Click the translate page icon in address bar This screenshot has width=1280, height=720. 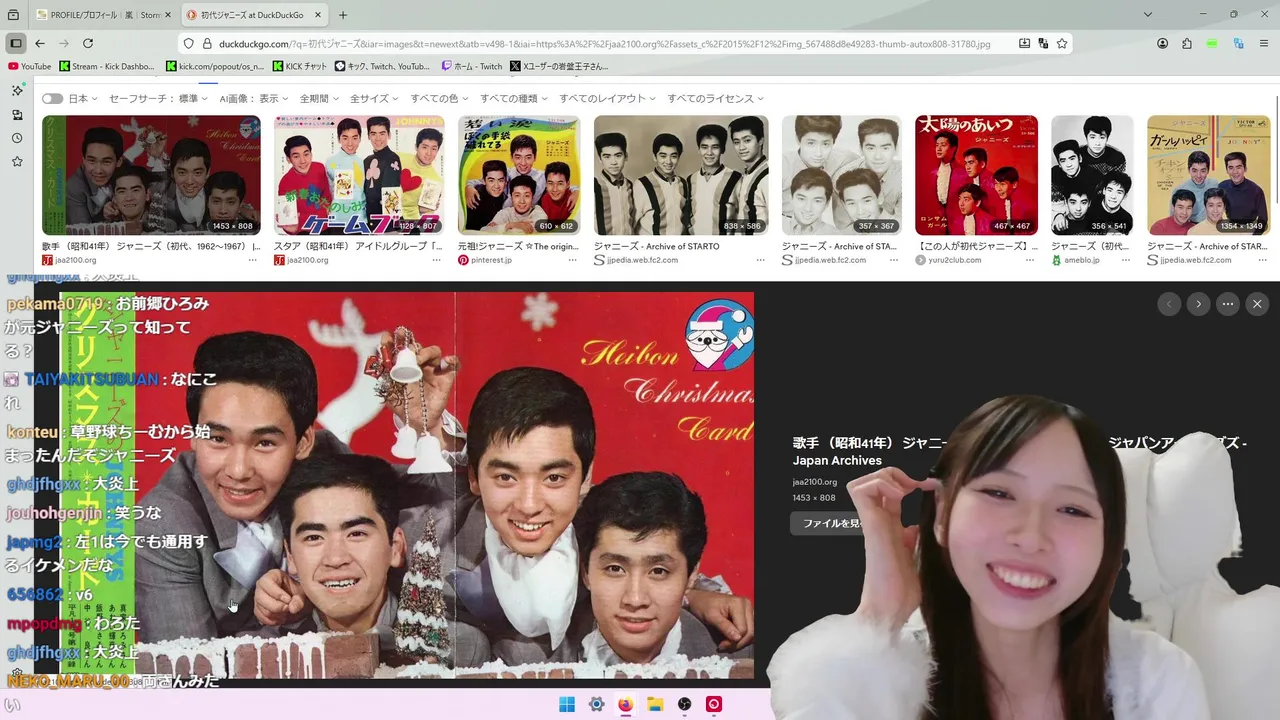(x=1043, y=44)
